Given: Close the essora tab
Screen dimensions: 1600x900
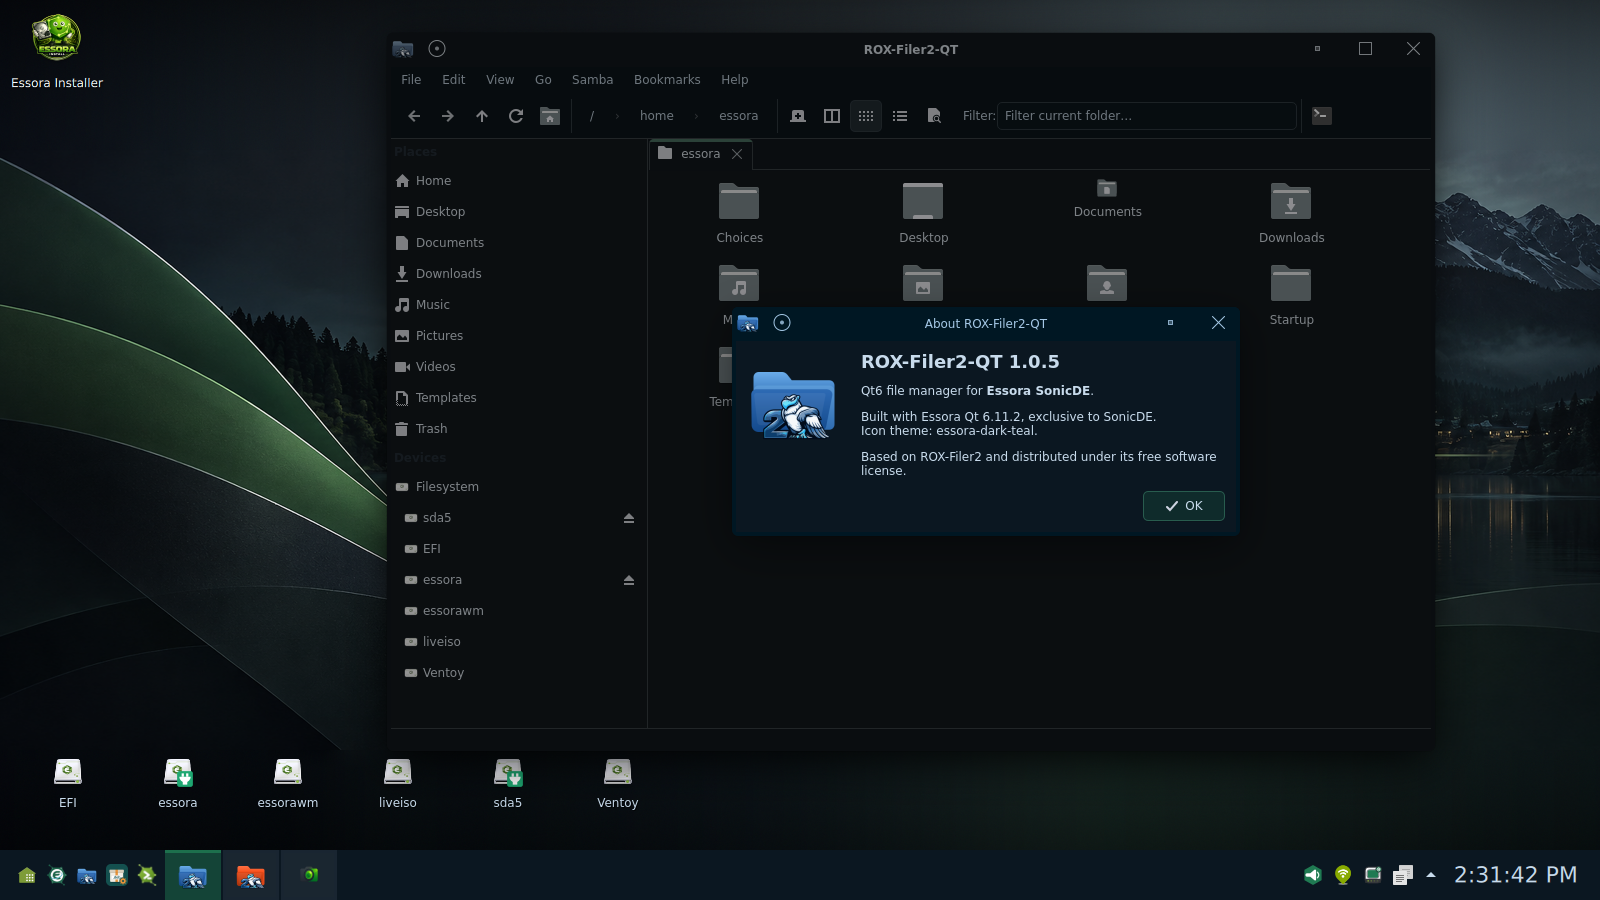Looking at the screenshot, I should point(737,154).
